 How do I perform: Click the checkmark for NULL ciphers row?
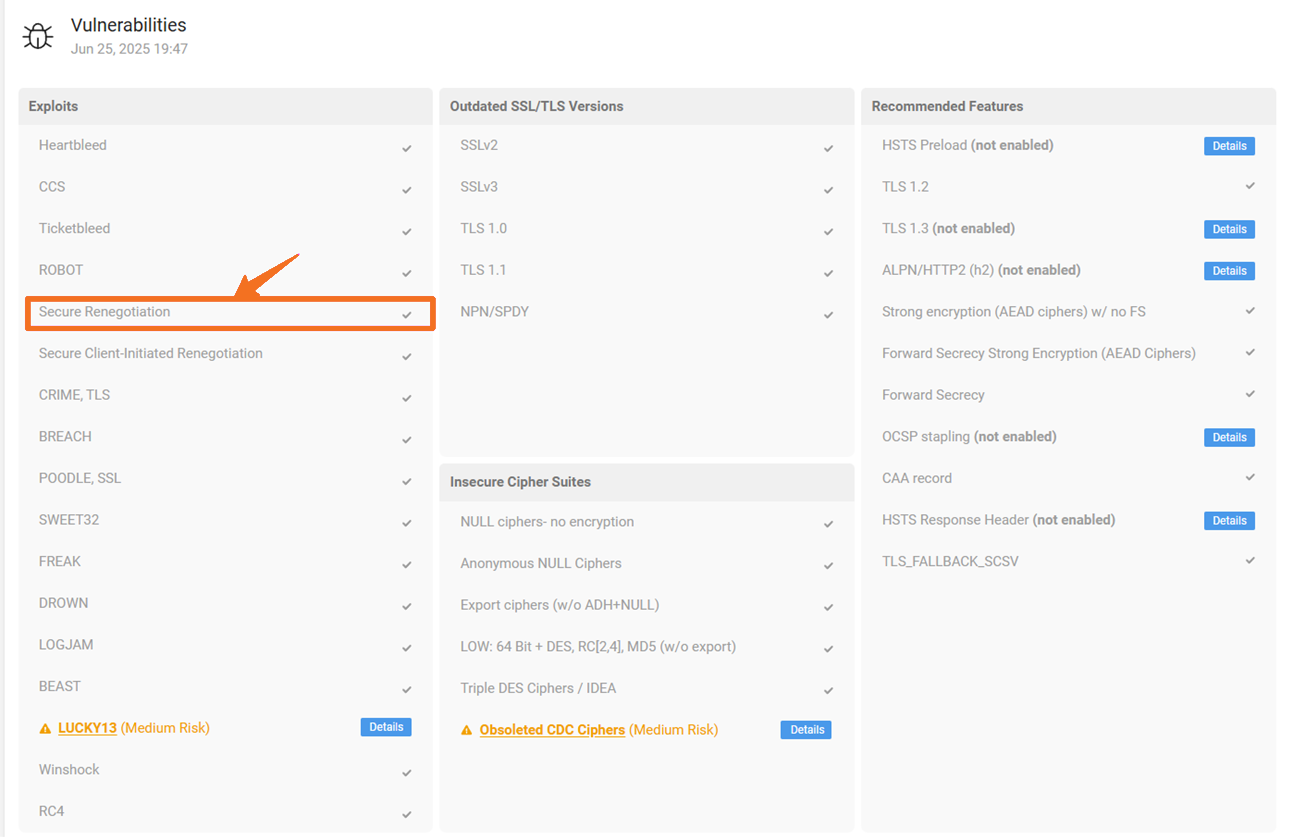coord(828,524)
